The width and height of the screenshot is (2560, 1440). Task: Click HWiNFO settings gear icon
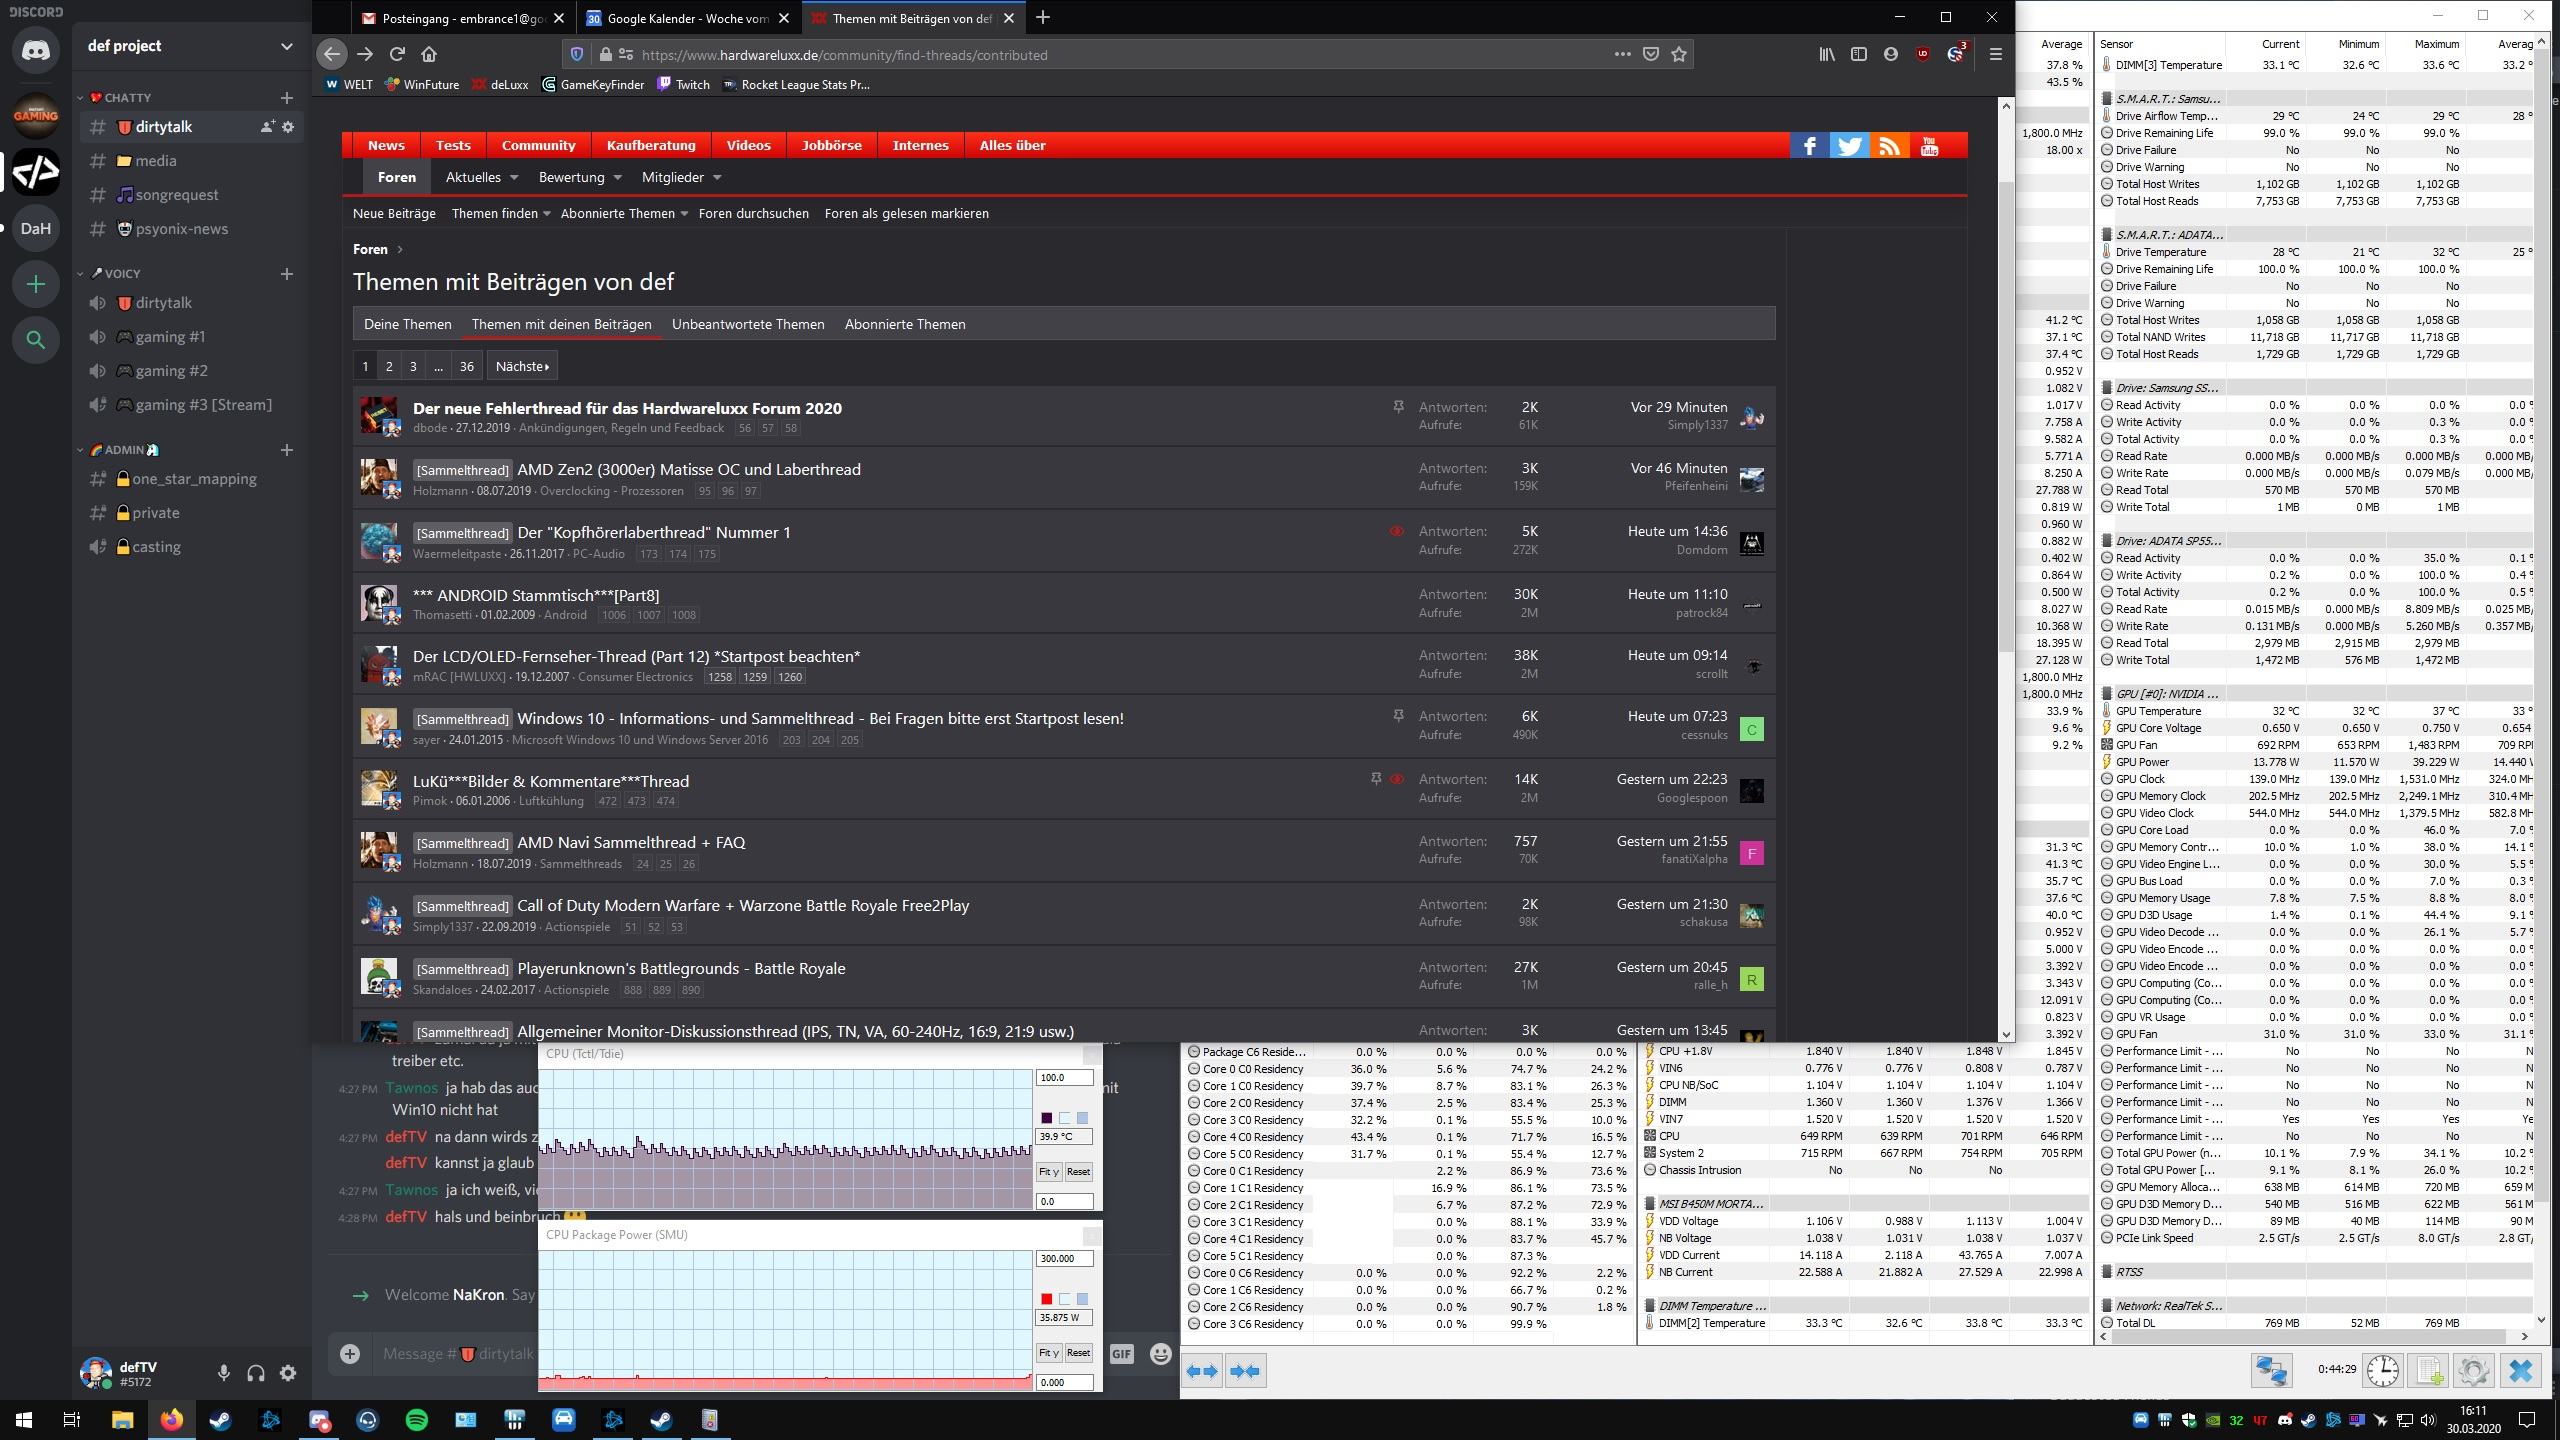click(2474, 1370)
